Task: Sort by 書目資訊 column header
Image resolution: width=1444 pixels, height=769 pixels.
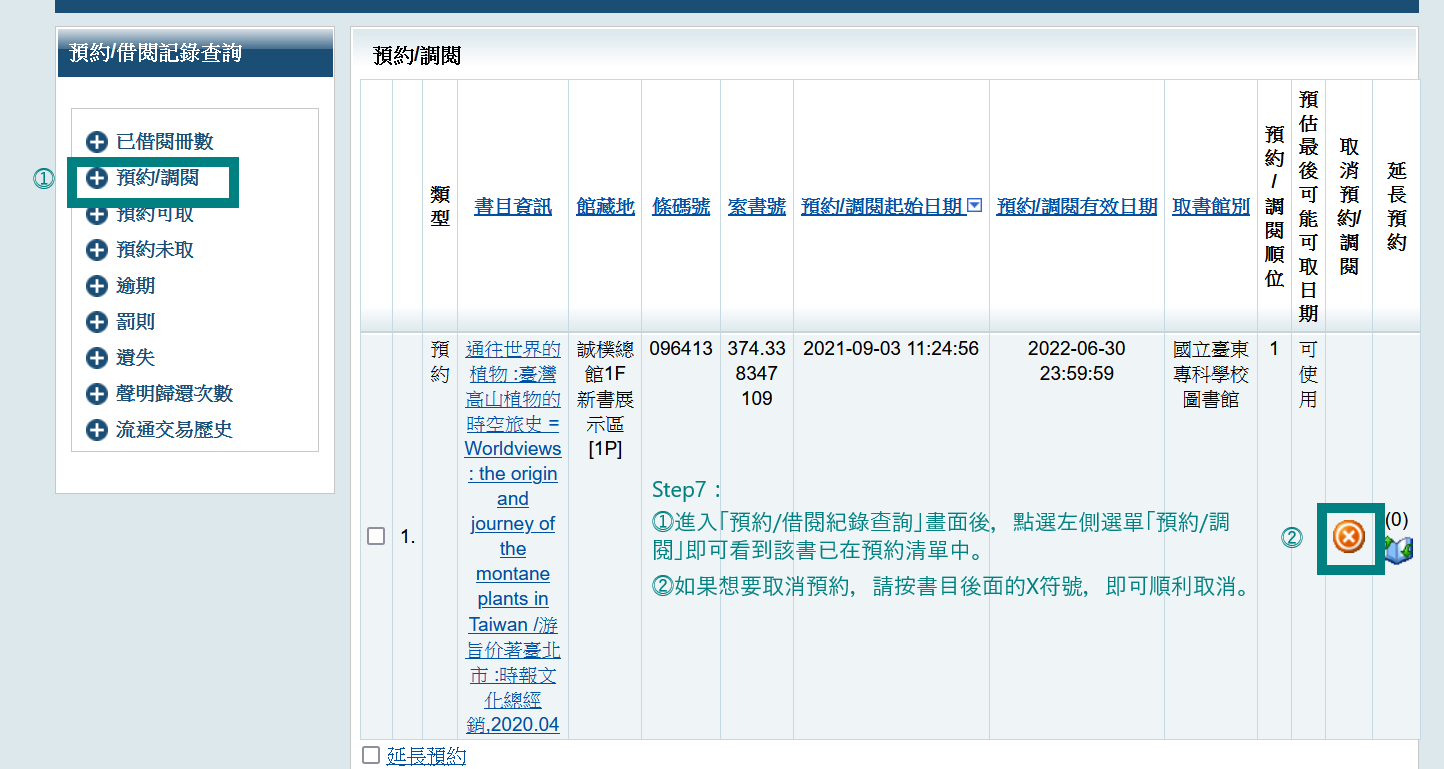Action: tap(513, 206)
